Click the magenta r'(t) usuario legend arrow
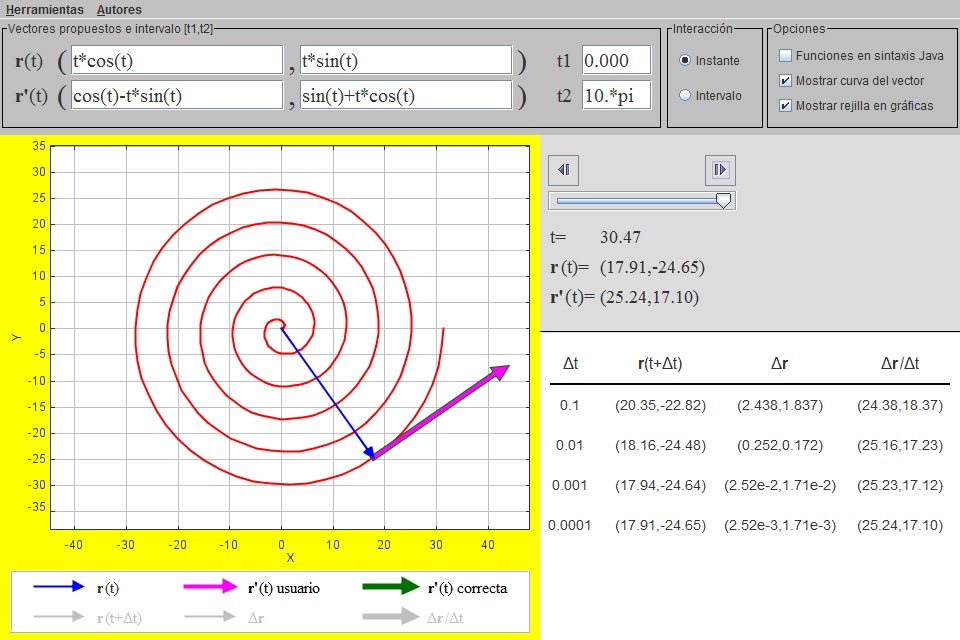 click(210, 587)
